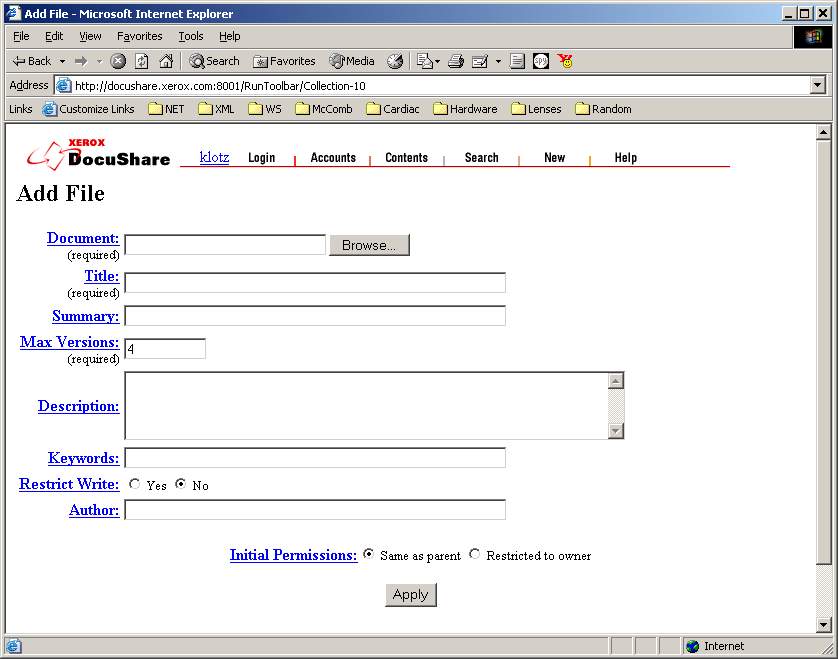Open the NET links folder

pyautogui.click(x=166, y=109)
